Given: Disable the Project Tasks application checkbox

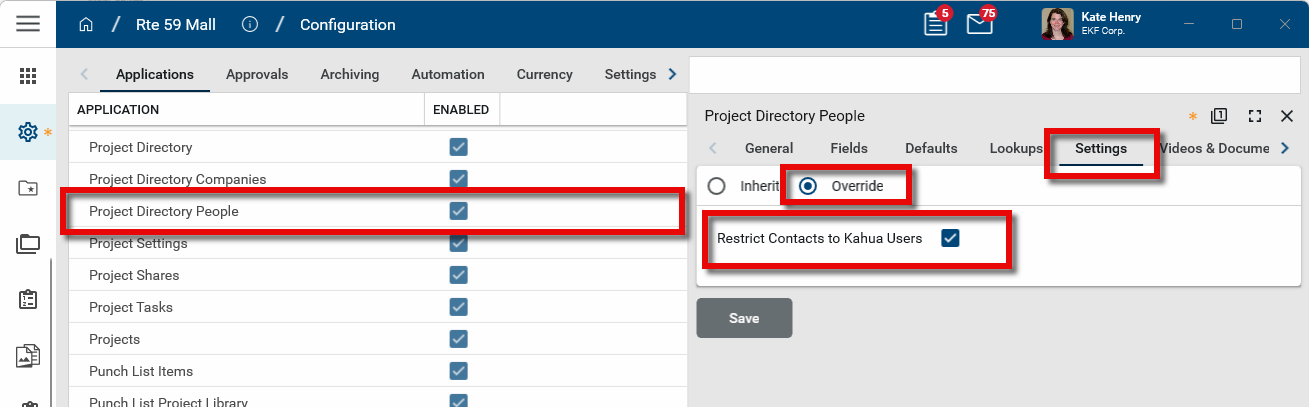Looking at the screenshot, I should point(459,307).
